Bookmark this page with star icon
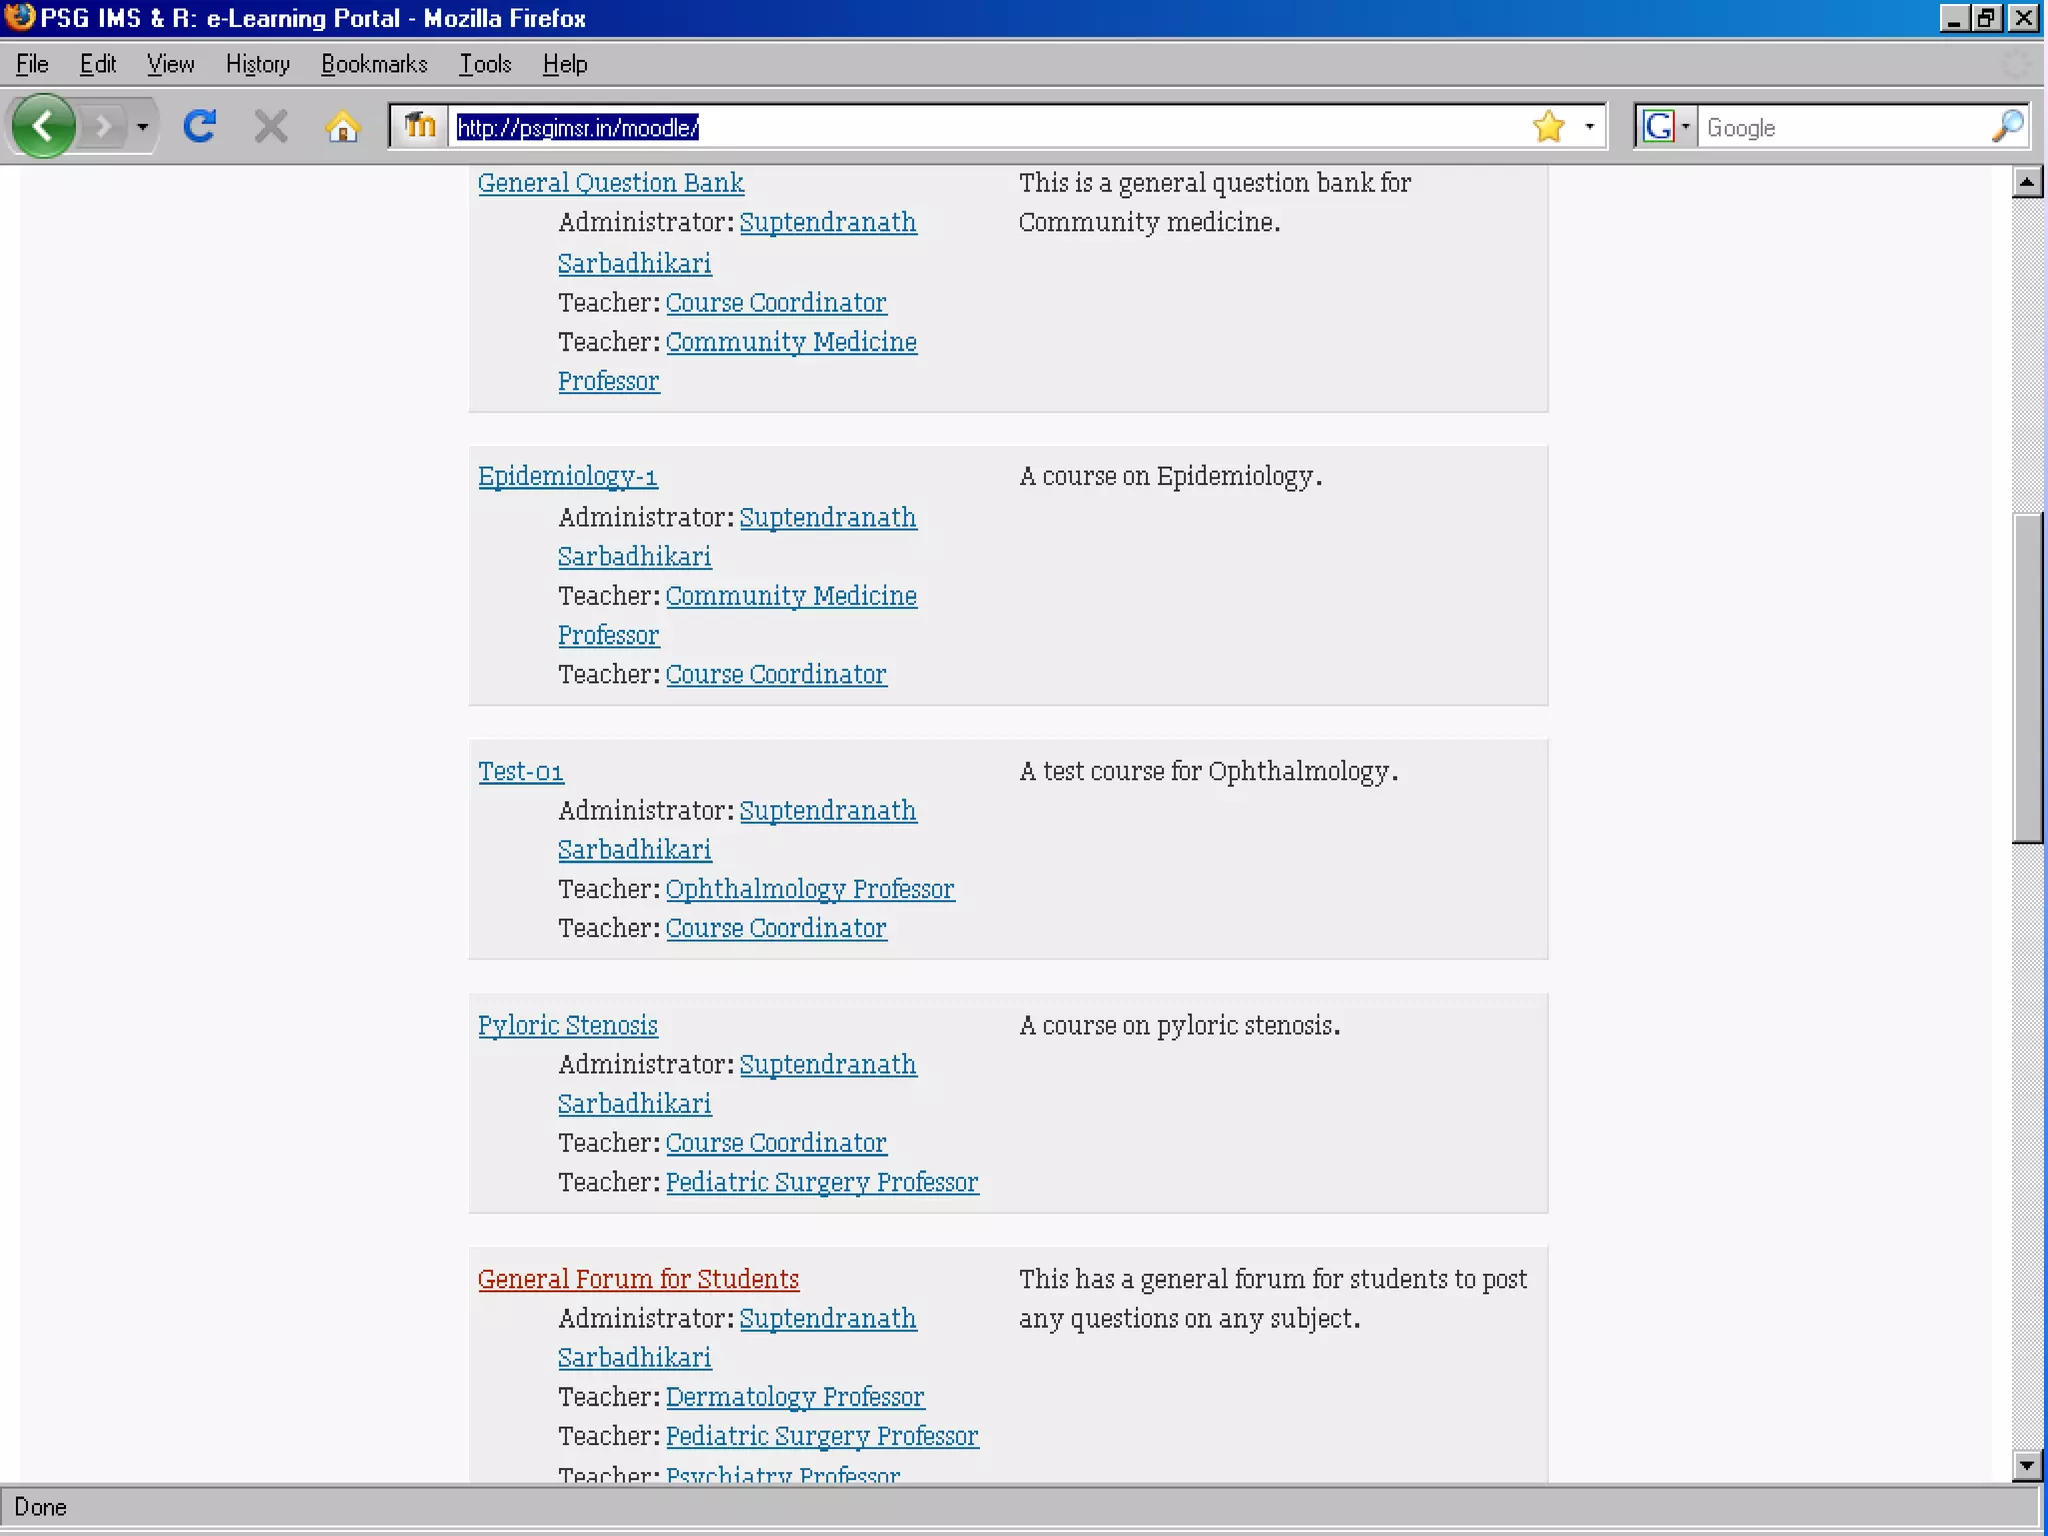The height and width of the screenshot is (1536, 2048). pos(1548,127)
